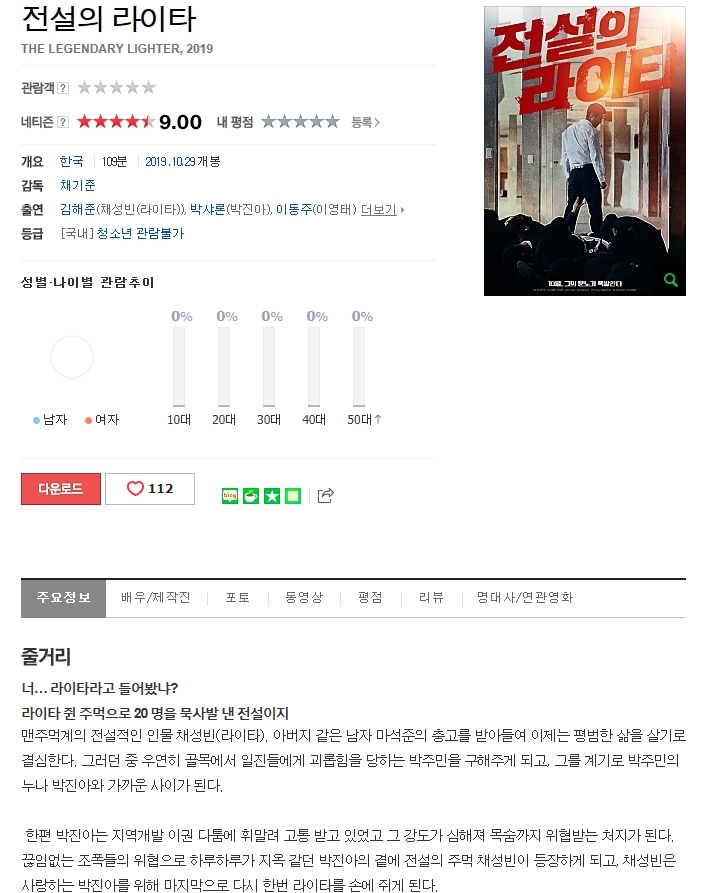Screen dimensions: 709x893
Task: Share to Naver blog icon
Action: pos(229,496)
